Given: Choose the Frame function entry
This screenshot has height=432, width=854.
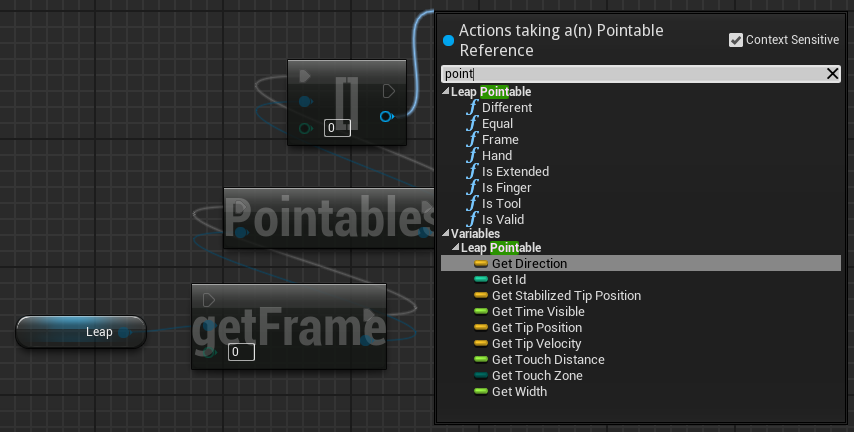Looking at the screenshot, I should pos(500,139).
